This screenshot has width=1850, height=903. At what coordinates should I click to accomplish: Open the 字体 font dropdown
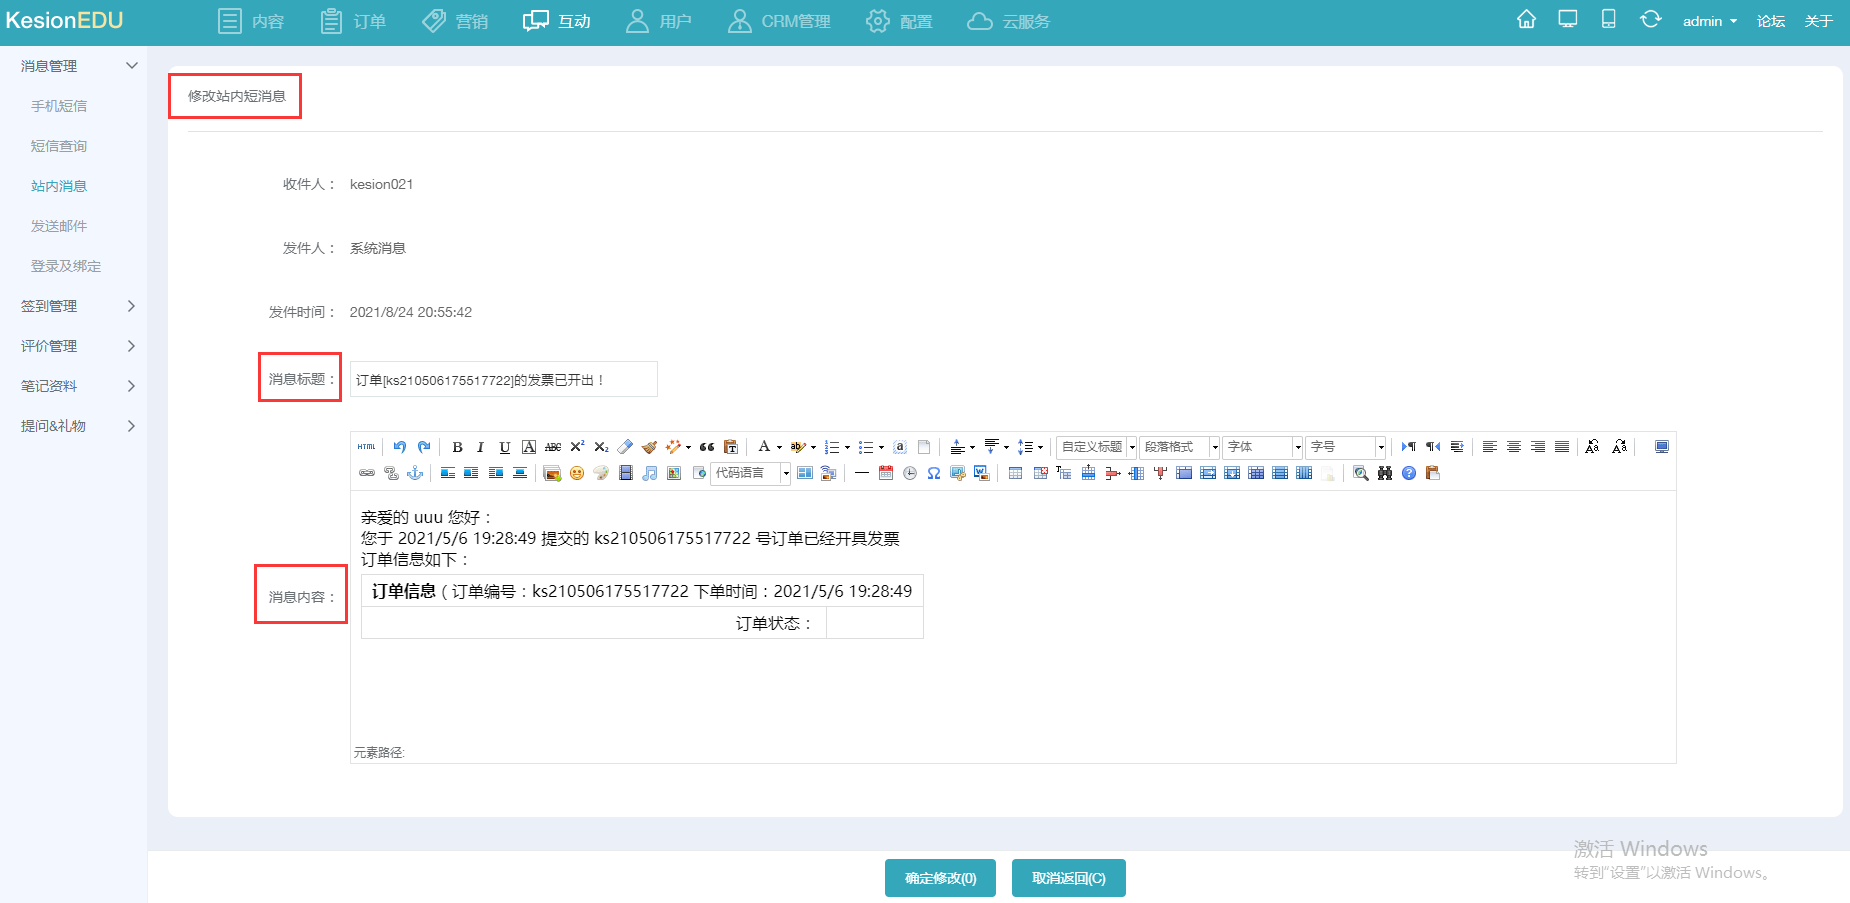point(1263,447)
